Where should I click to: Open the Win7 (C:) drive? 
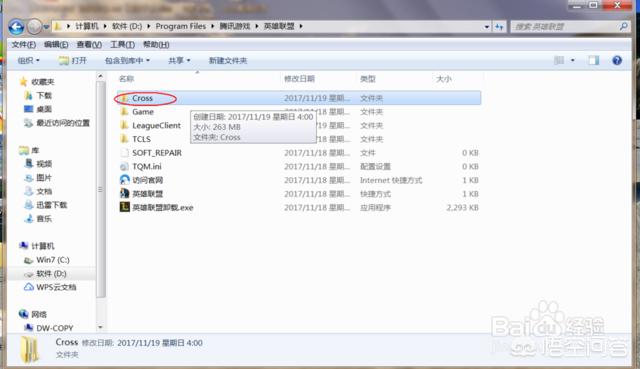(53, 260)
